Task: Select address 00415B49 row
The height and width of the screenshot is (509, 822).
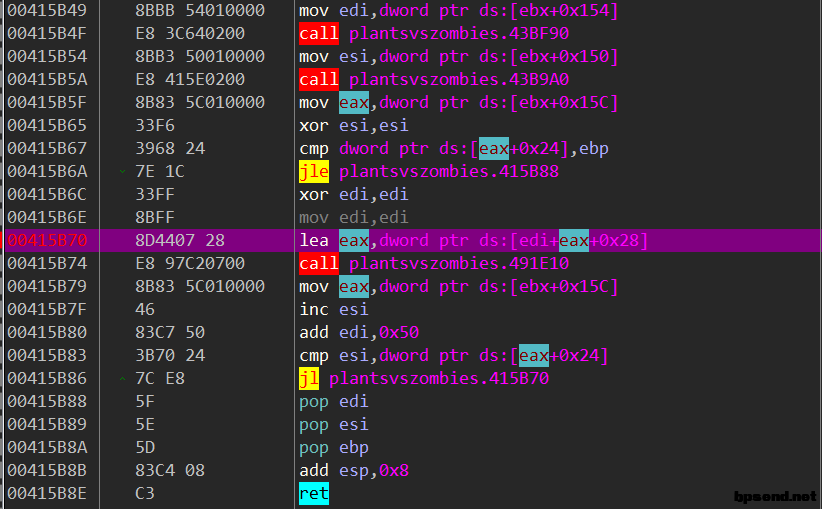Action: click(411, 10)
